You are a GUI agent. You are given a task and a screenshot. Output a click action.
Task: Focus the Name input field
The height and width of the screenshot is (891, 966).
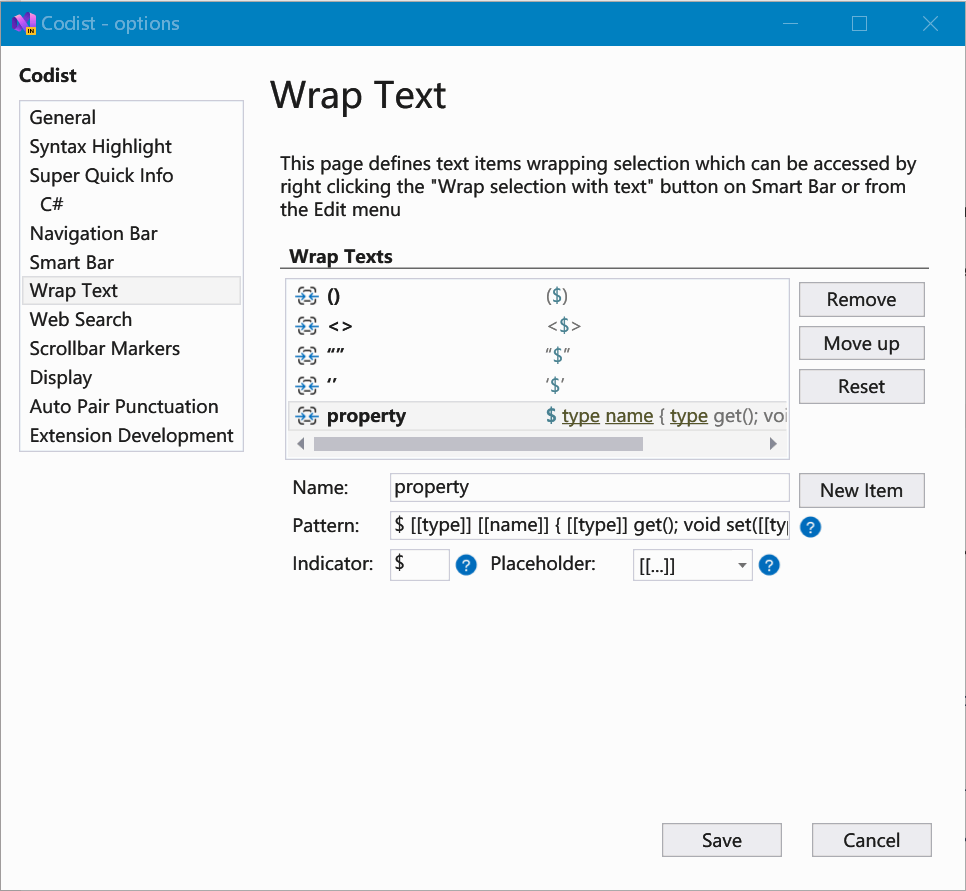coord(590,487)
